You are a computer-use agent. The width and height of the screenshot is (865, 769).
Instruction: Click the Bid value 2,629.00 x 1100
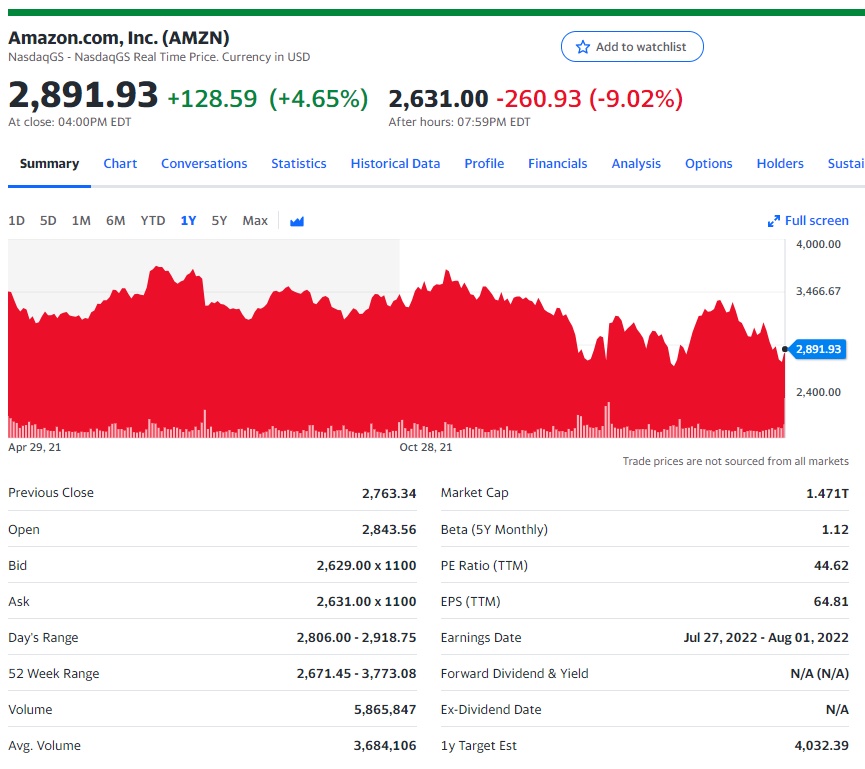[x=366, y=565]
